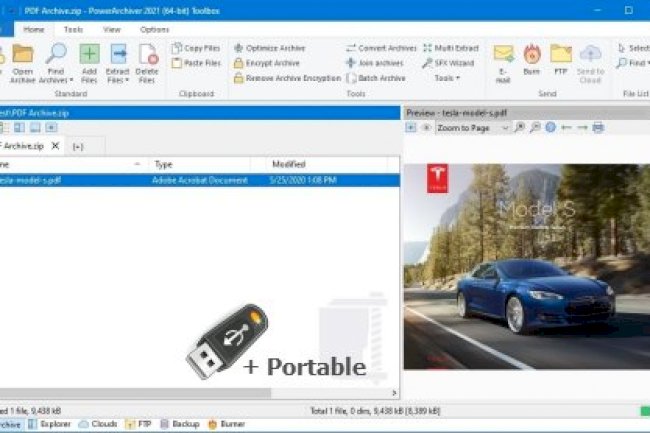Viewport: 650px width, 433px height.
Task: Go to next page with the right arrow
Action: click(582, 128)
